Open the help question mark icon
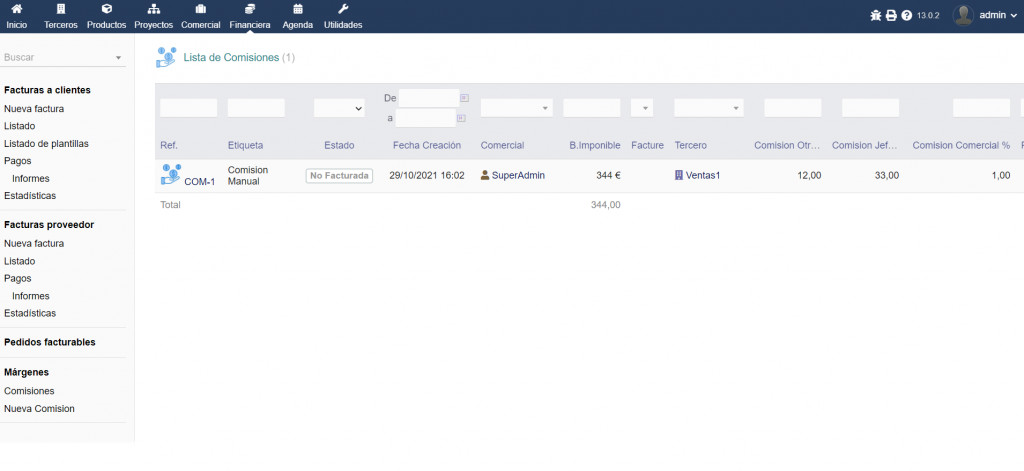Image resolution: width=1024 pixels, height=471 pixels. (x=906, y=16)
